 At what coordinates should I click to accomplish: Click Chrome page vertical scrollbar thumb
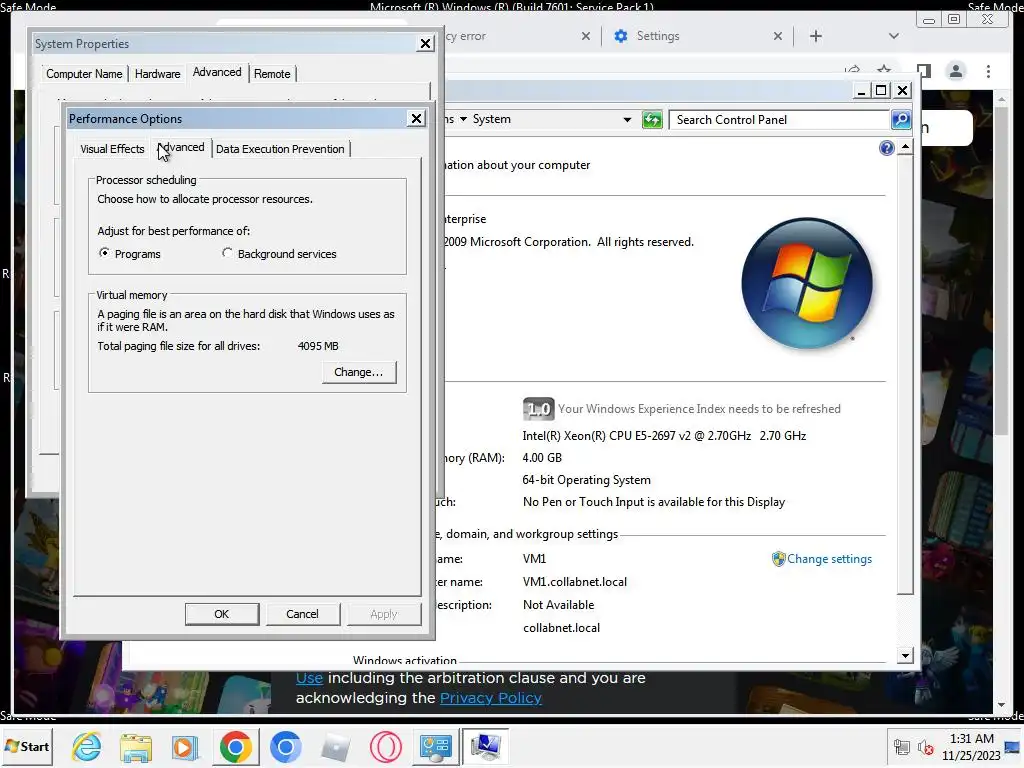point(1001,271)
